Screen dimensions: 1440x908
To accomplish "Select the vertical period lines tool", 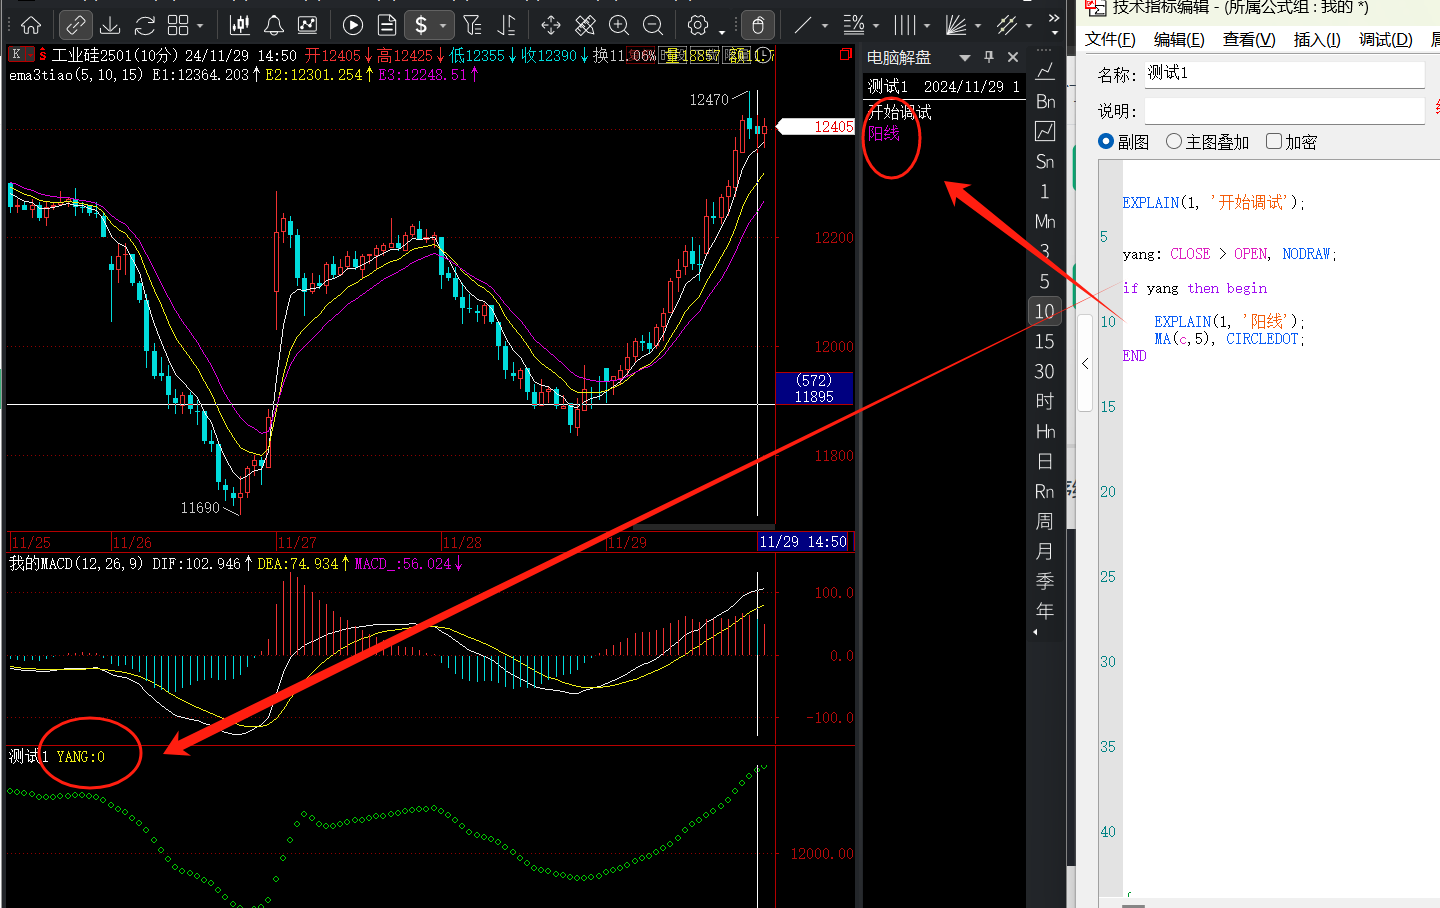I will click(905, 25).
